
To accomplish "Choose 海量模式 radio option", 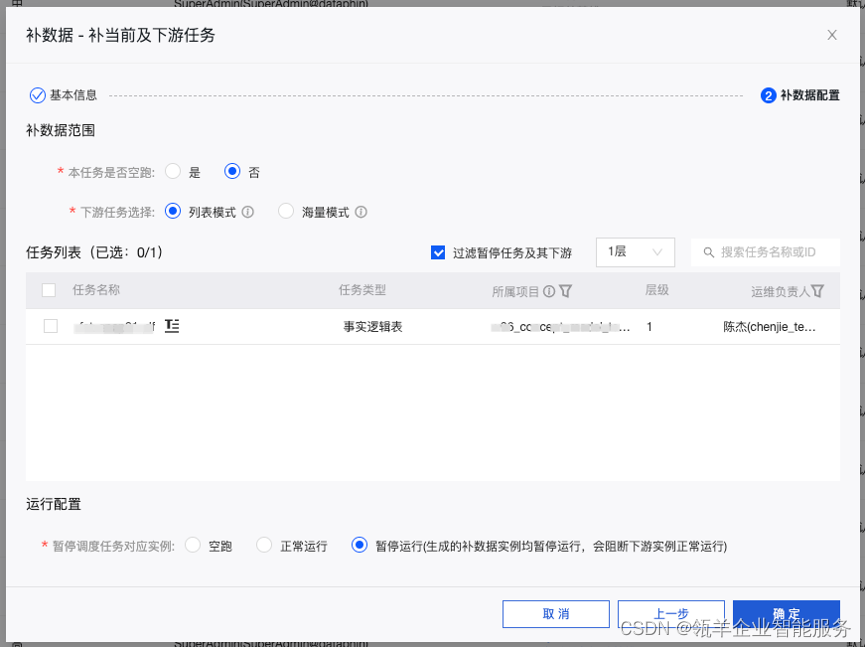I will [x=286, y=211].
